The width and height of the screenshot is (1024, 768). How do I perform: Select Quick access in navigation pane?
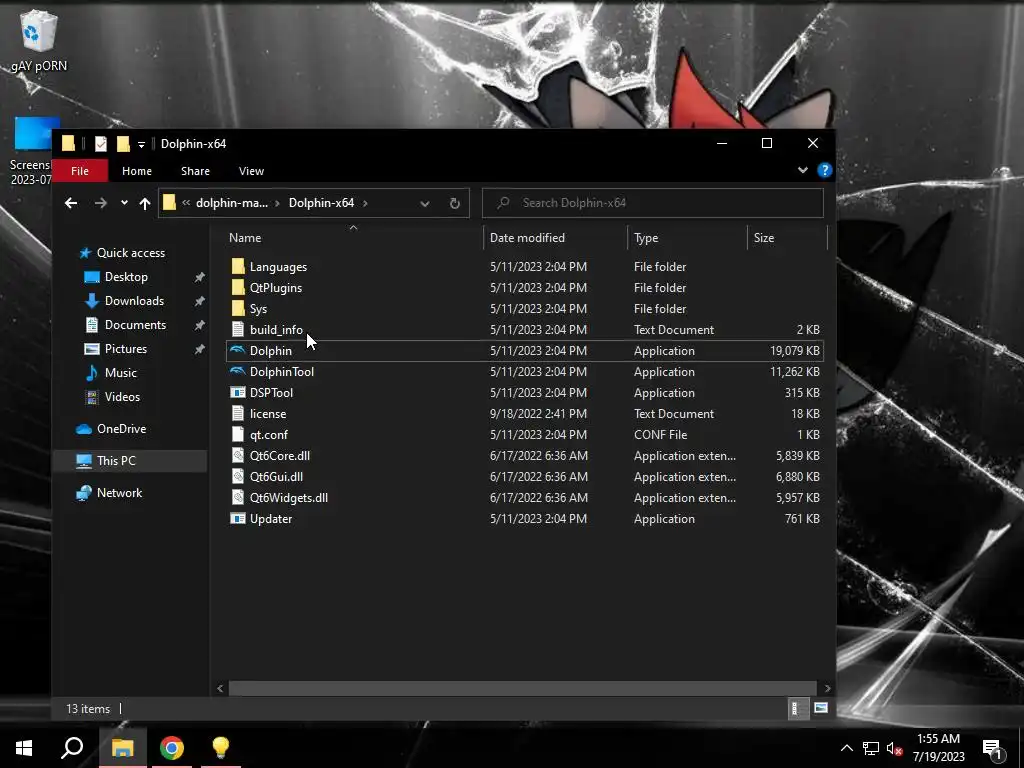(131, 253)
